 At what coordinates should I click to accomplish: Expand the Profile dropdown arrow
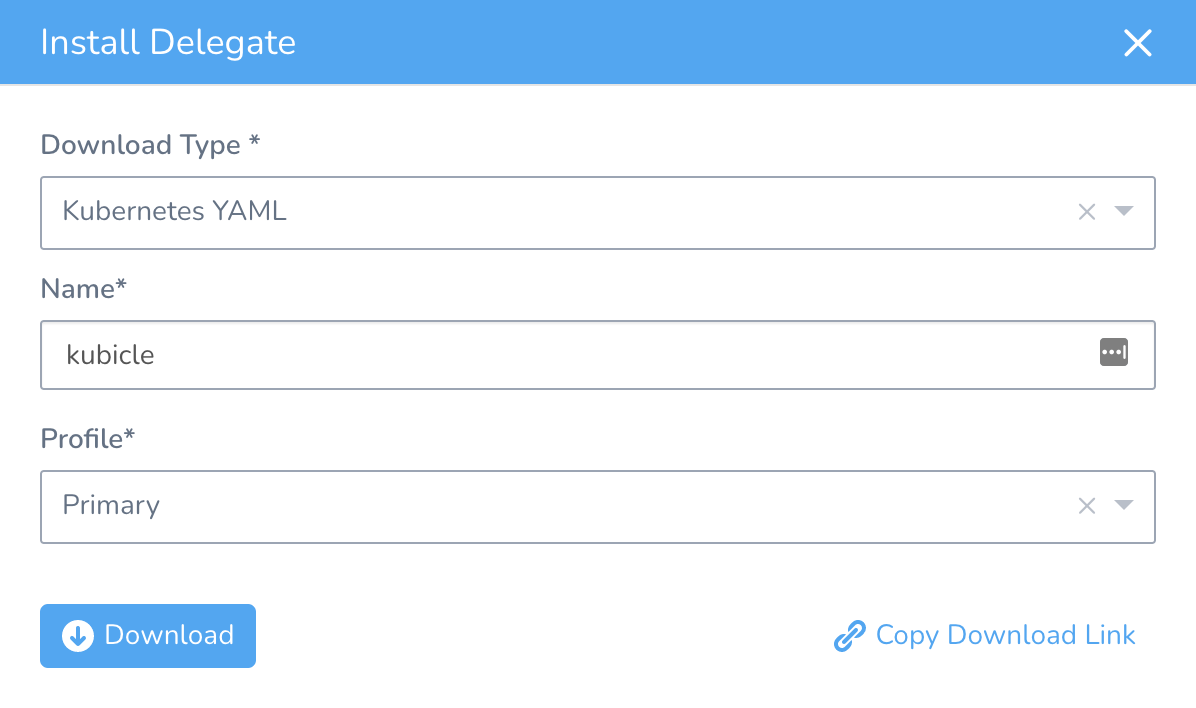[1124, 505]
